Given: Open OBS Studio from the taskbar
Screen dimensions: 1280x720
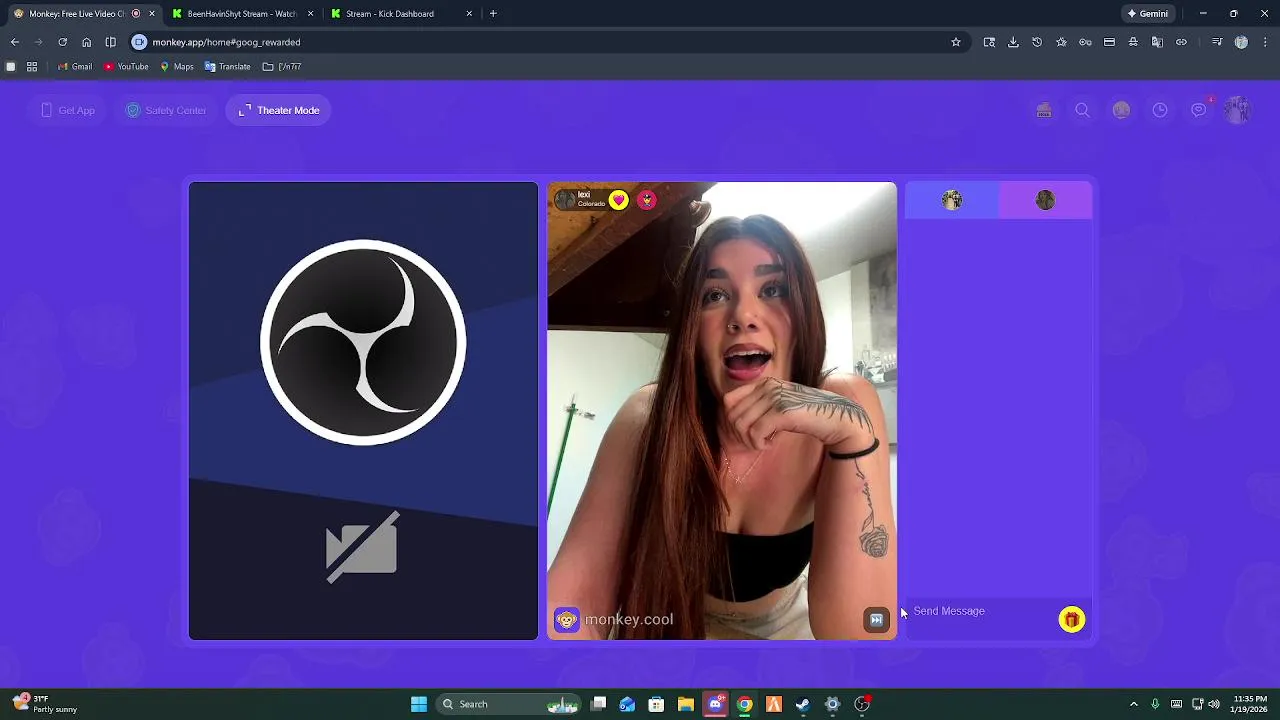Looking at the screenshot, I should pyautogui.click(x=862, y=704).
